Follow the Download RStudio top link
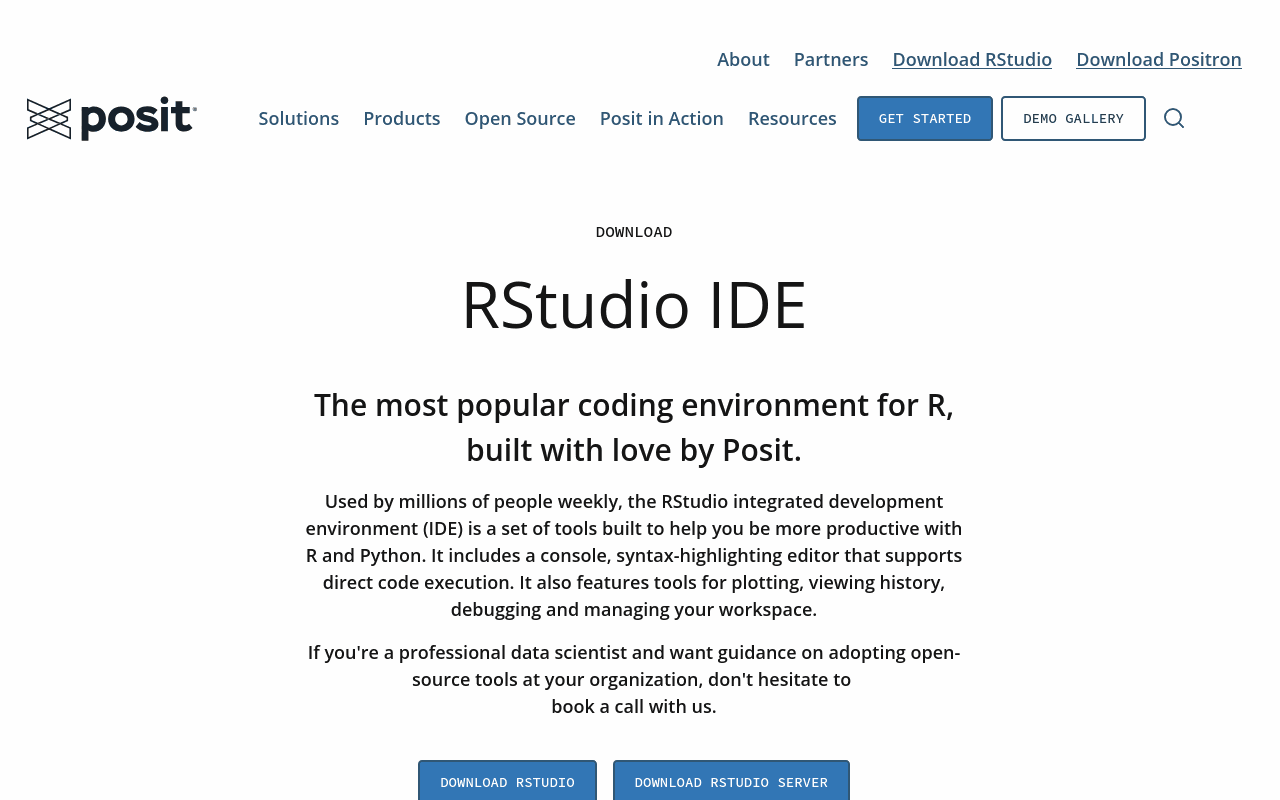Image resolution: width=1280 pixels, height=800 pixels. [x=972, y=59]
